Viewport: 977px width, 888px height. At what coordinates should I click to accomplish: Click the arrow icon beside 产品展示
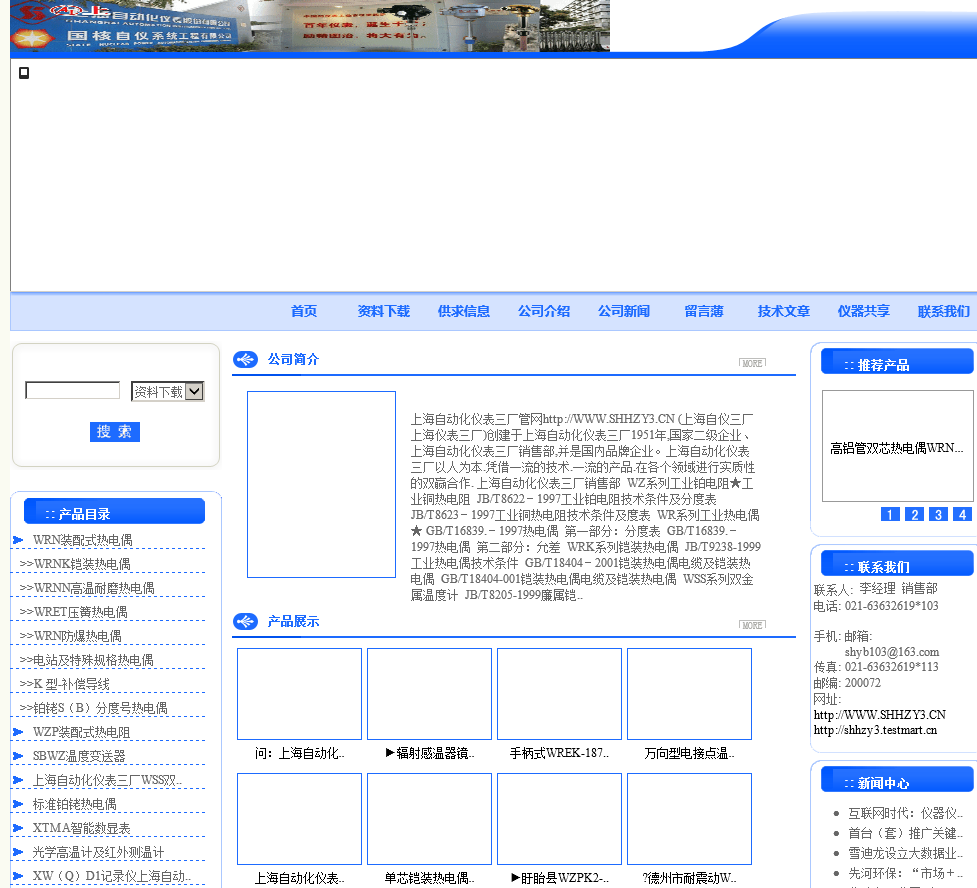(245, 621)
